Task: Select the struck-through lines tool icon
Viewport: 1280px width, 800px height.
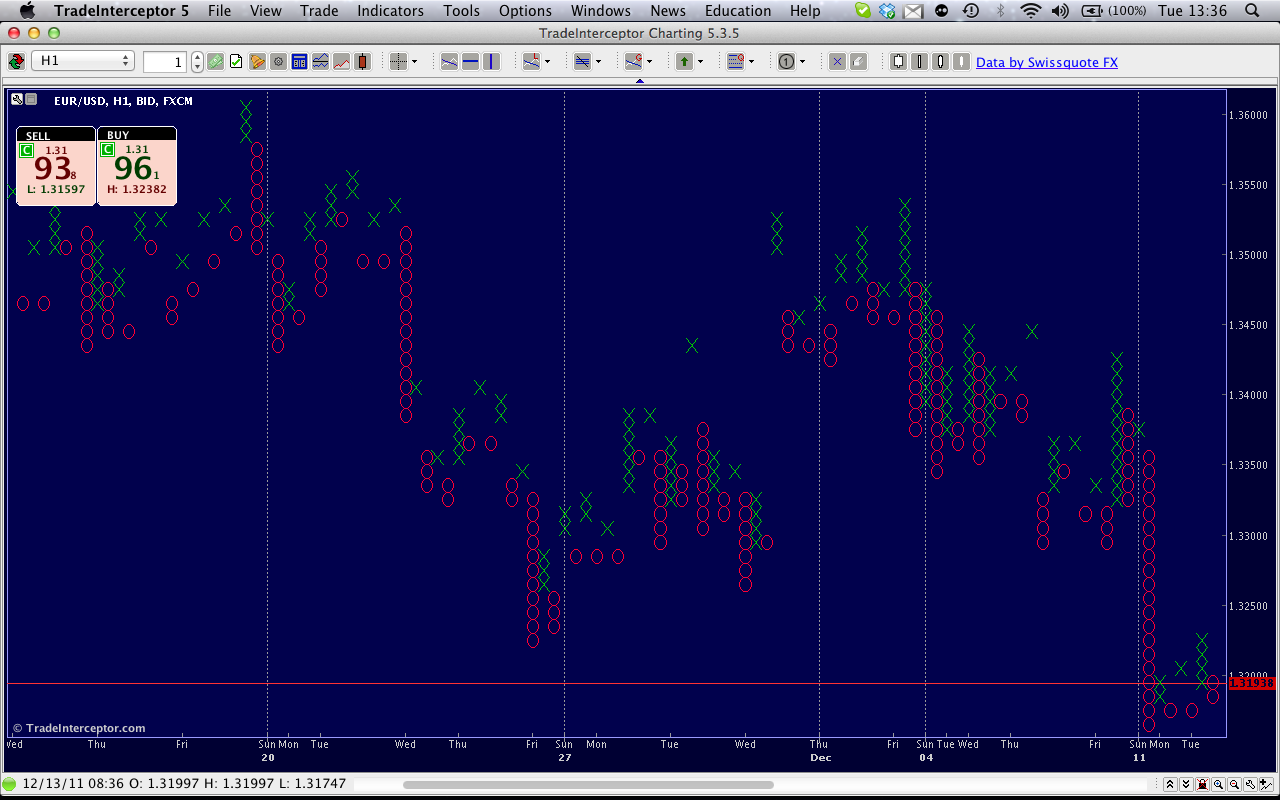Action: point(582,62)
